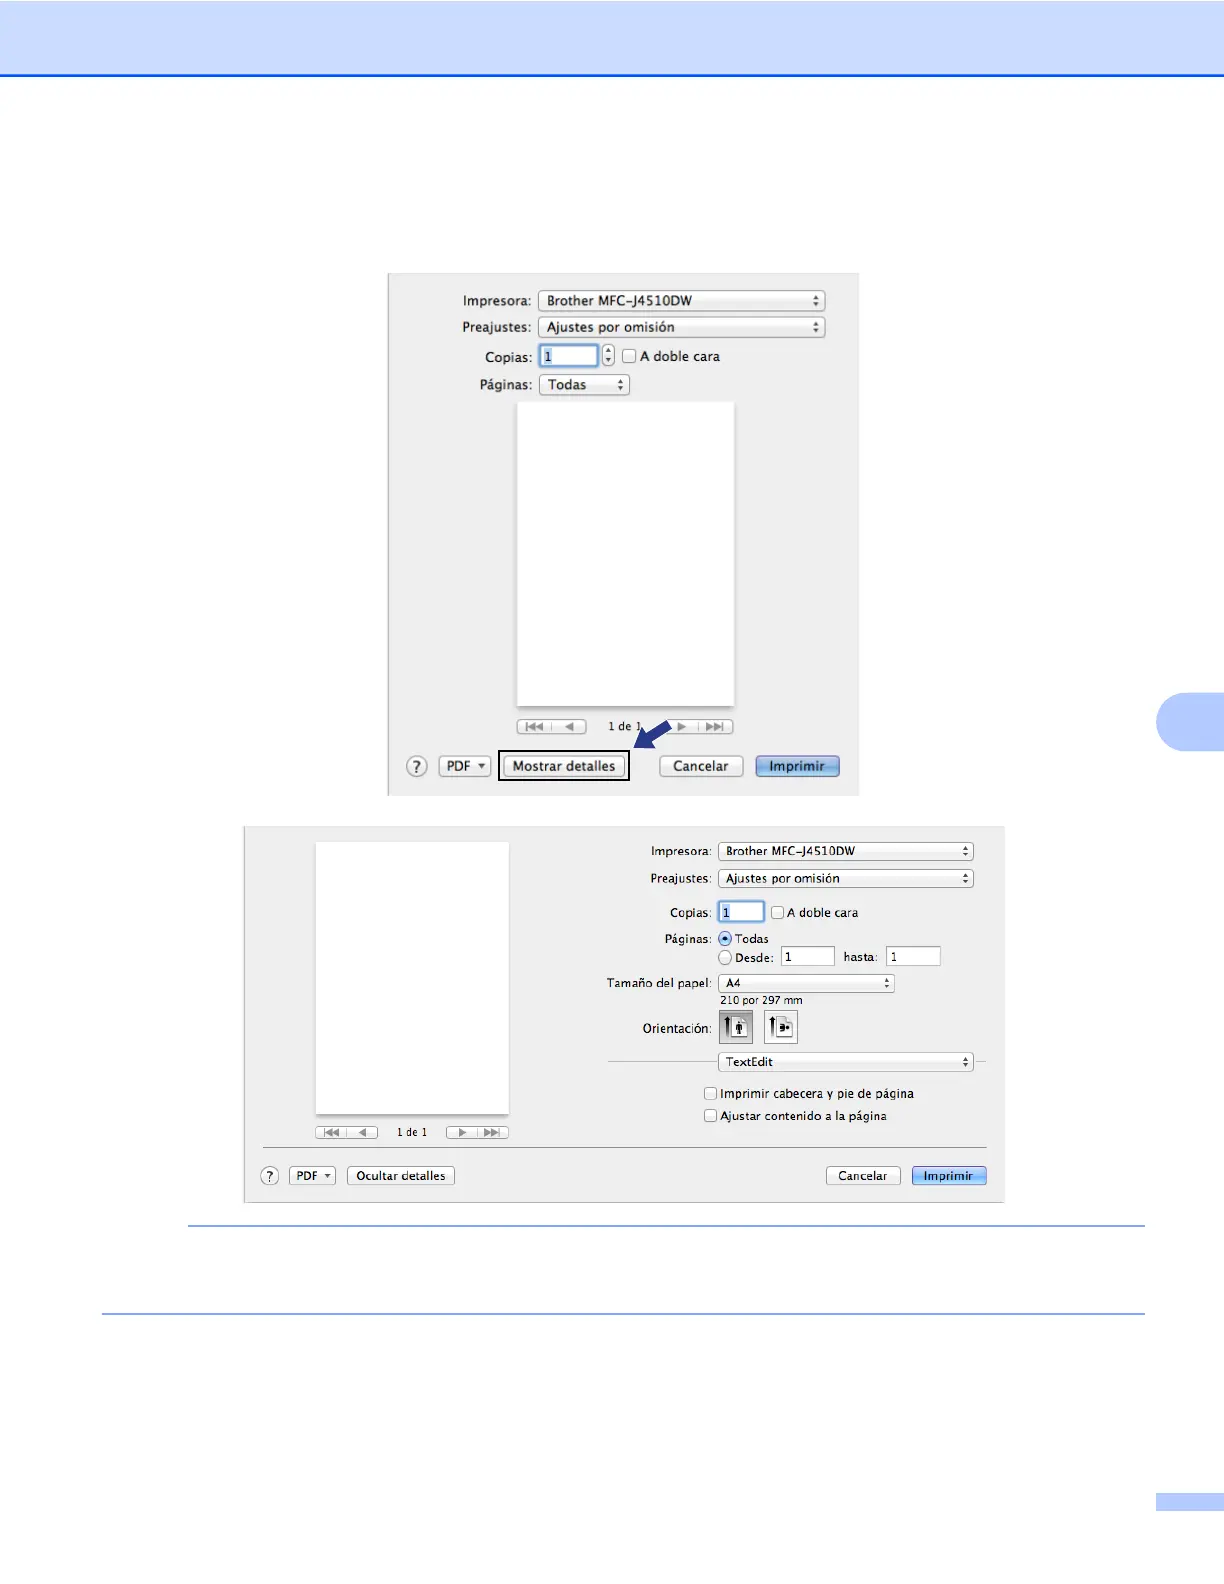Click page preview in detailed dialog
1224x1584 pixels.
(412, 978)
